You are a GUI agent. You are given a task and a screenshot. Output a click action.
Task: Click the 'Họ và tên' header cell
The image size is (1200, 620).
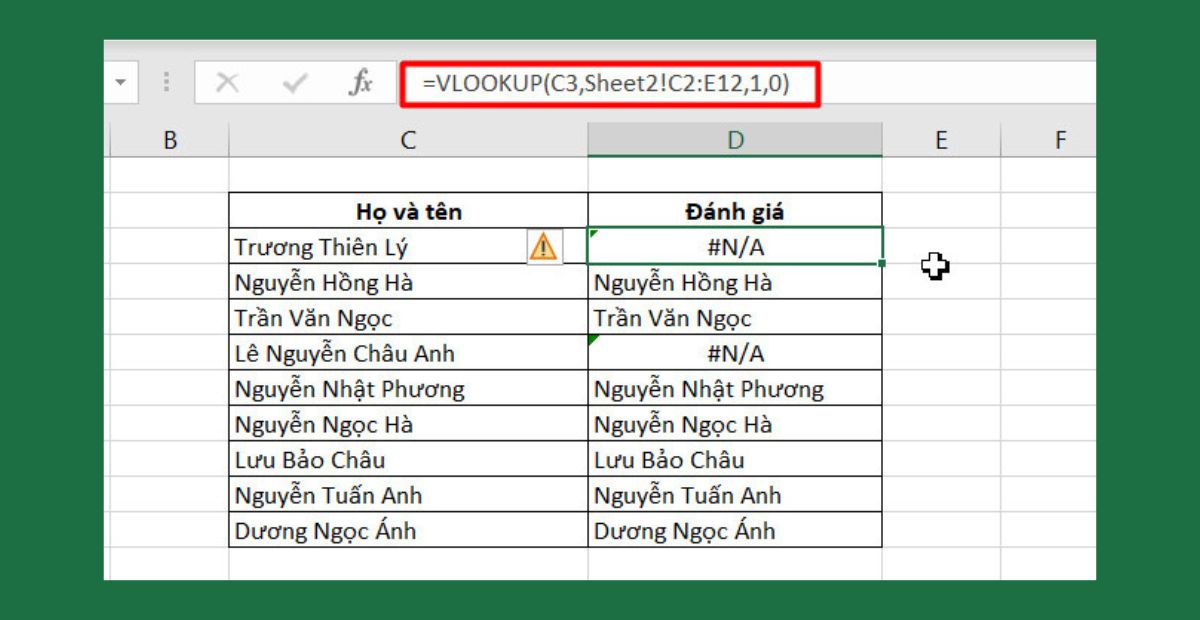408,211
